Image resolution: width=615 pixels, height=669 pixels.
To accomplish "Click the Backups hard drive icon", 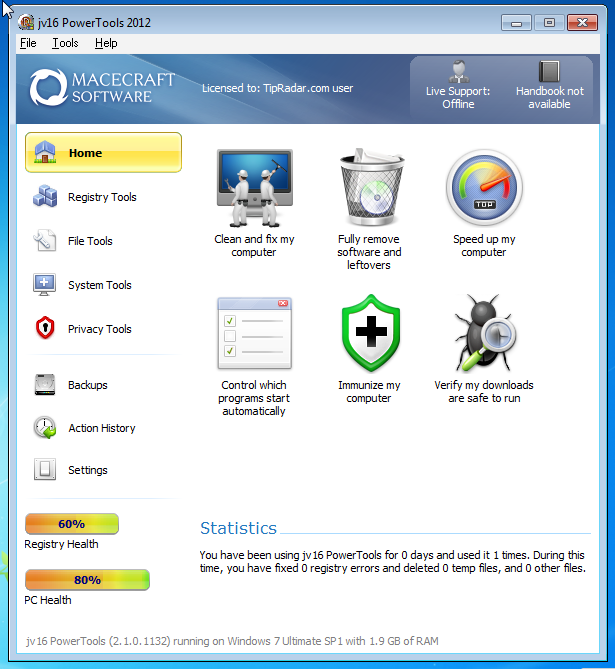I will 45,384.
